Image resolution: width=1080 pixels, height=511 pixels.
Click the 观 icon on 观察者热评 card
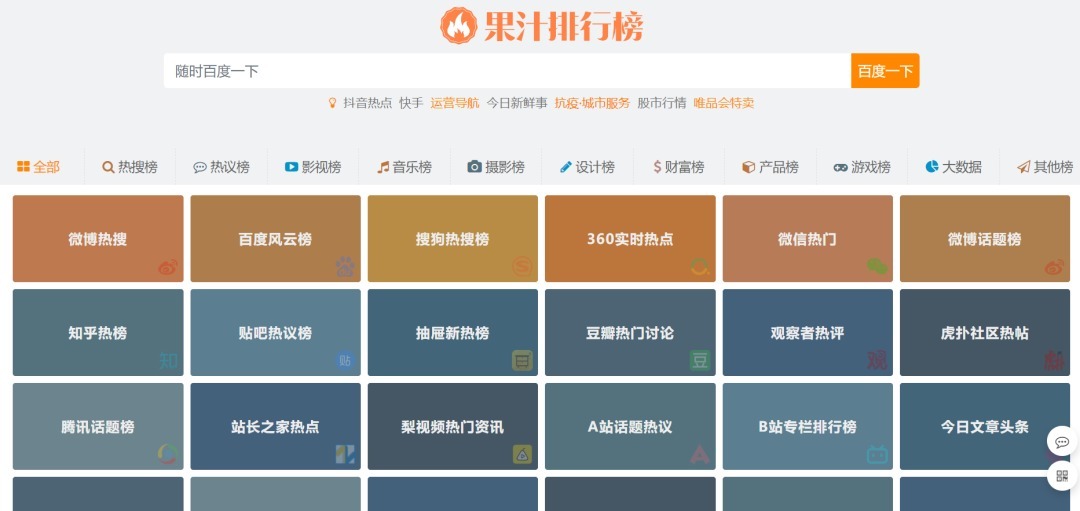coord(877,360)
